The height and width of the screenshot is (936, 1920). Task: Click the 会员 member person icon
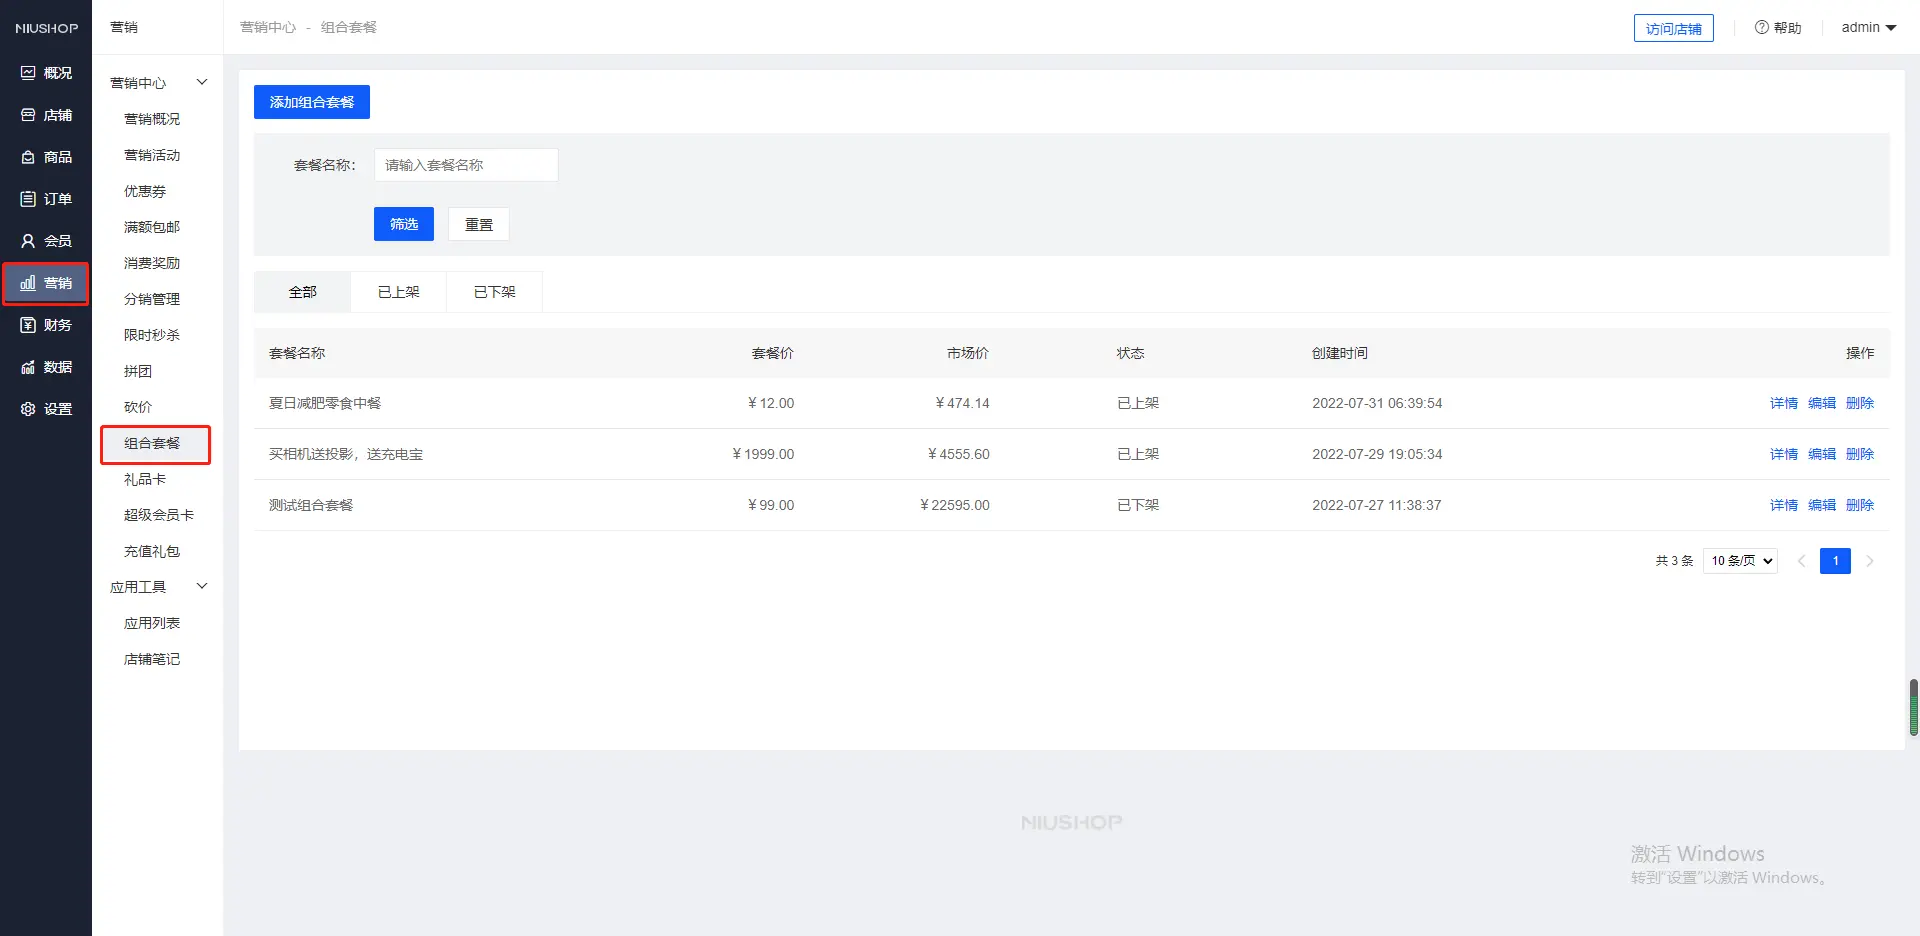[x=28, y=241]
